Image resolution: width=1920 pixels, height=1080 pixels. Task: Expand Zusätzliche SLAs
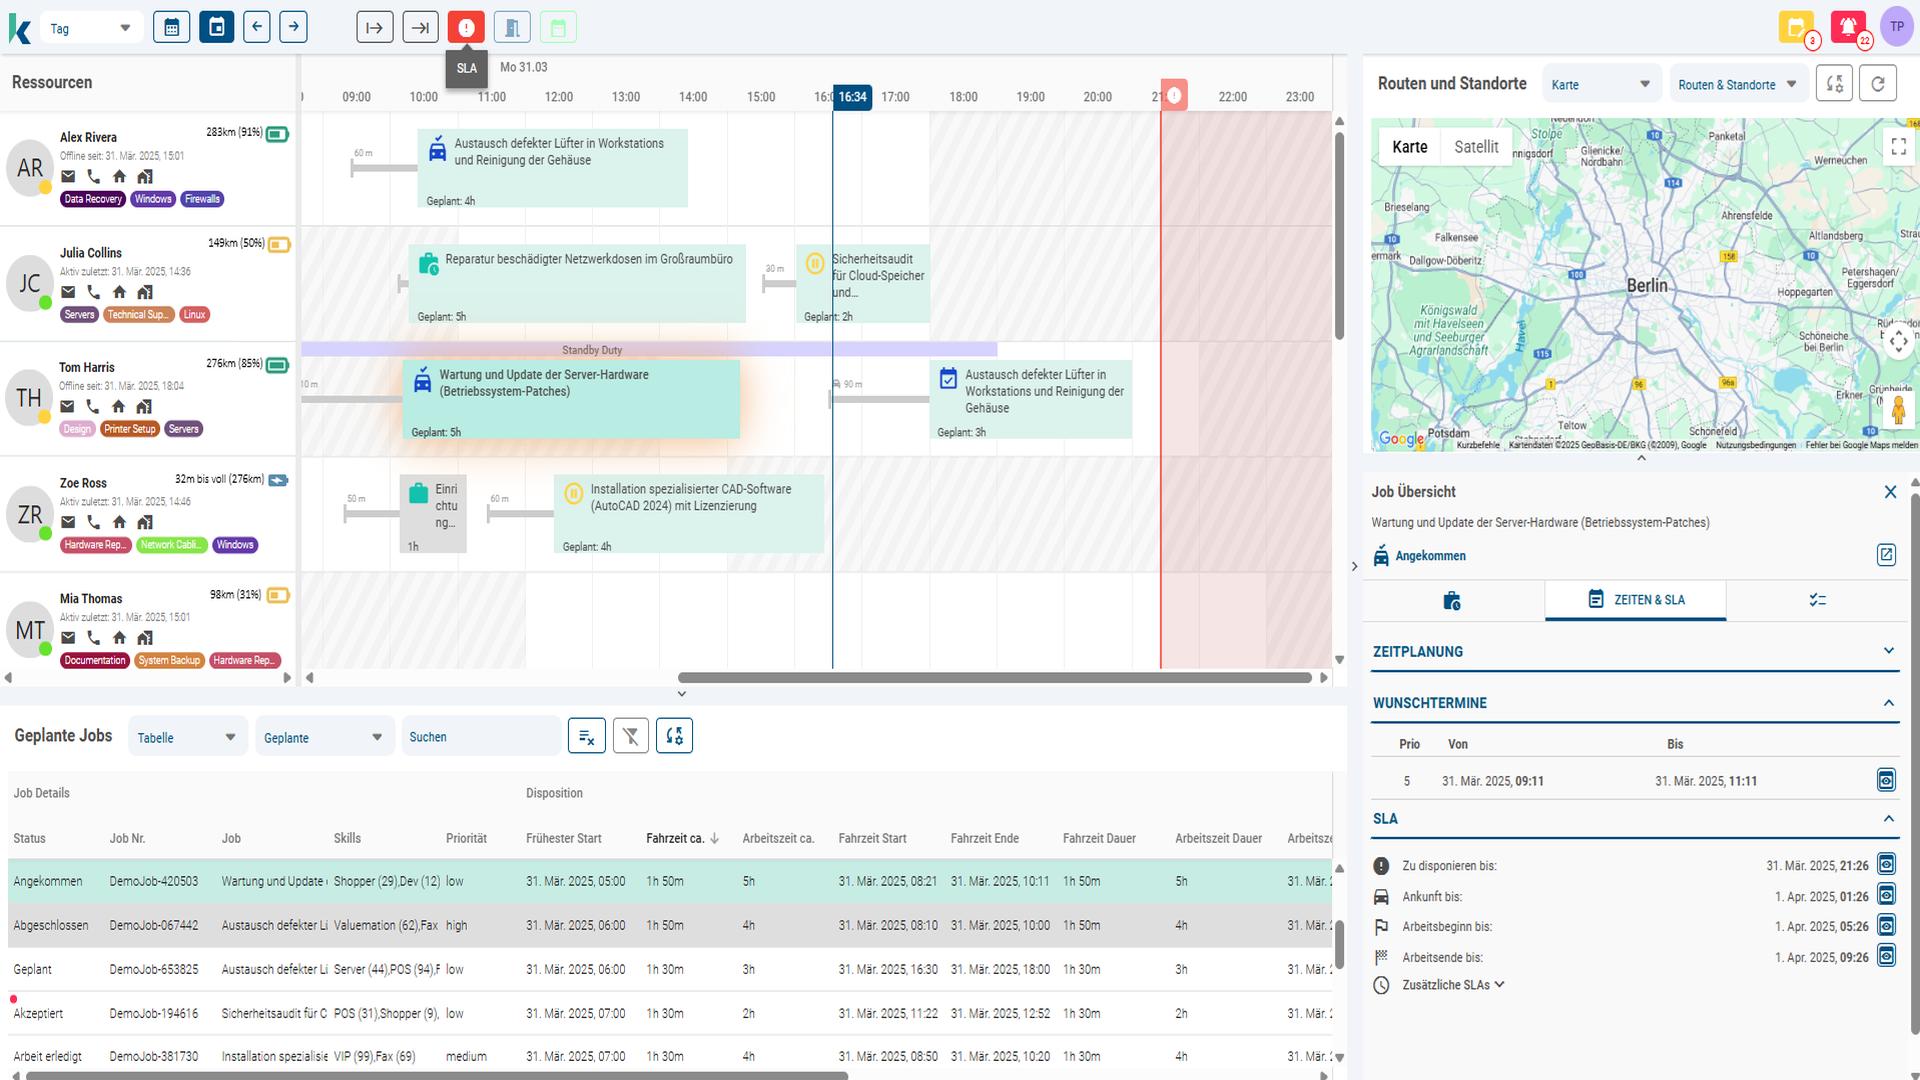[x=1453, y=985]
